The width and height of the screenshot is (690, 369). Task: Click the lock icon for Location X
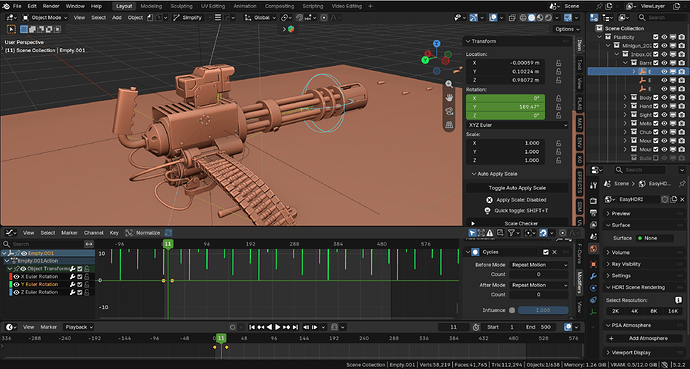[558, 63]
